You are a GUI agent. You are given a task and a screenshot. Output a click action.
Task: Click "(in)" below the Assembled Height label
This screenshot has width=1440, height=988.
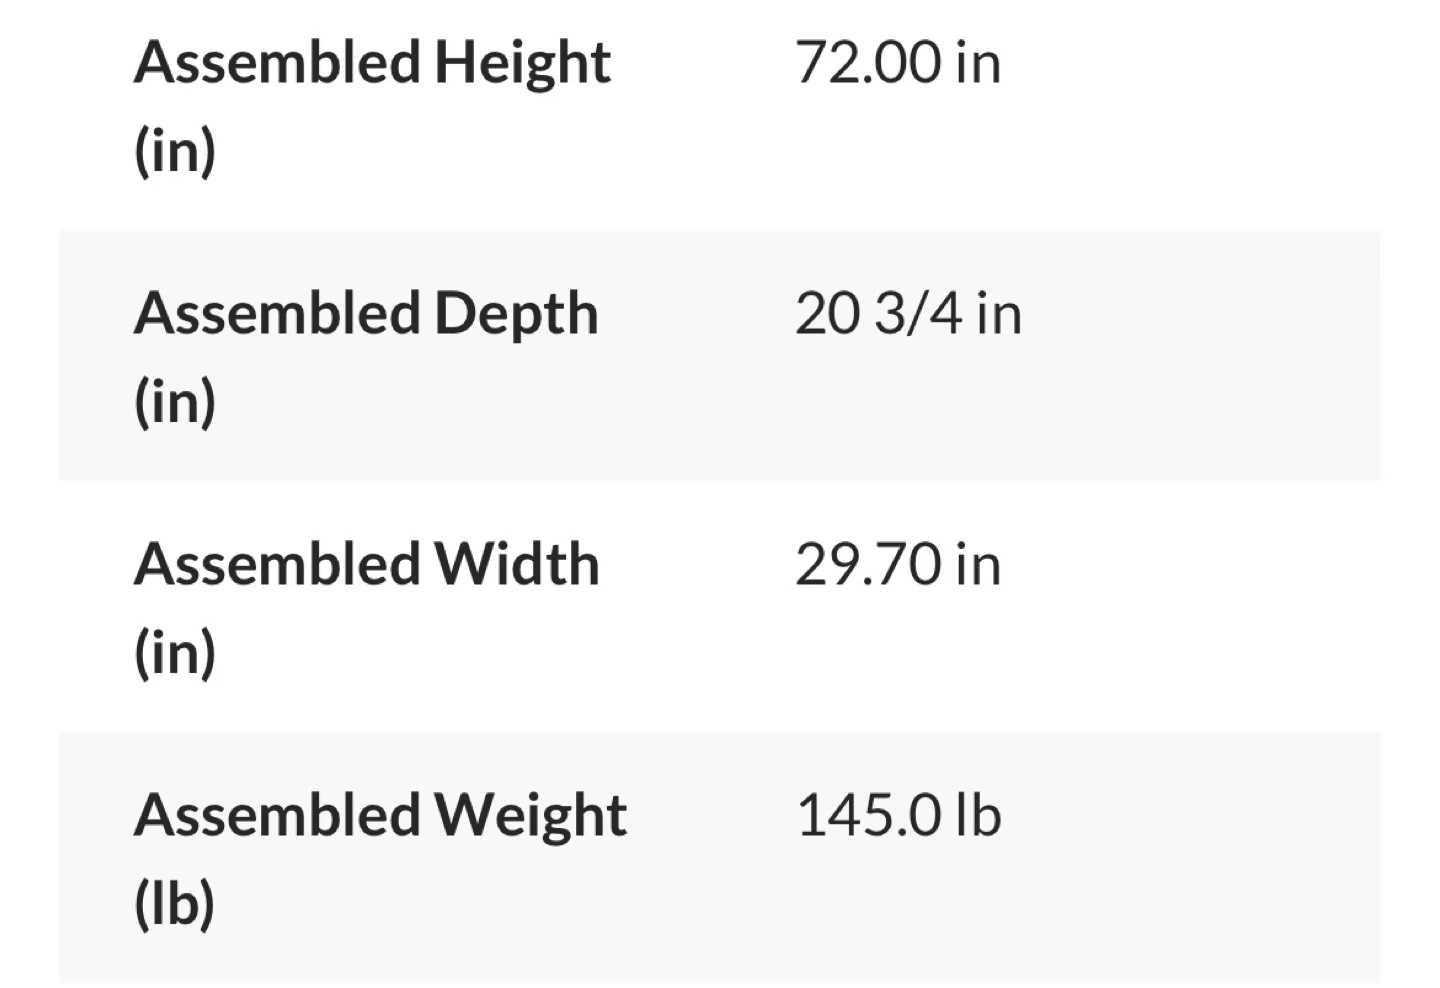[175, 151]
